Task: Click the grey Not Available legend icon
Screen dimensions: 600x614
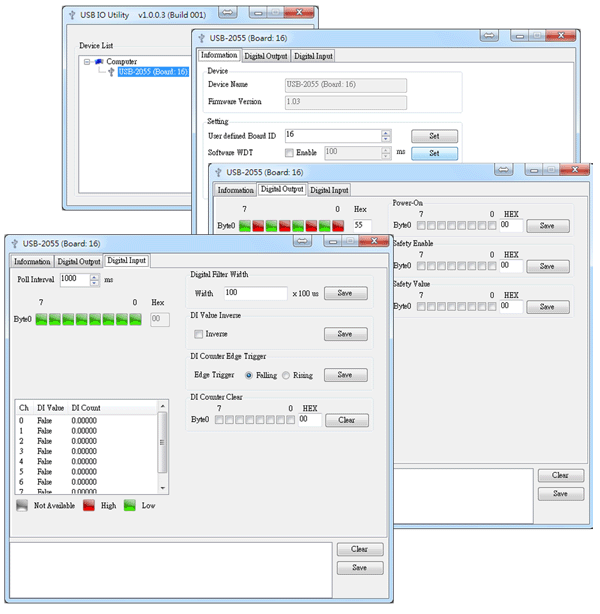Action: point(22,506)
